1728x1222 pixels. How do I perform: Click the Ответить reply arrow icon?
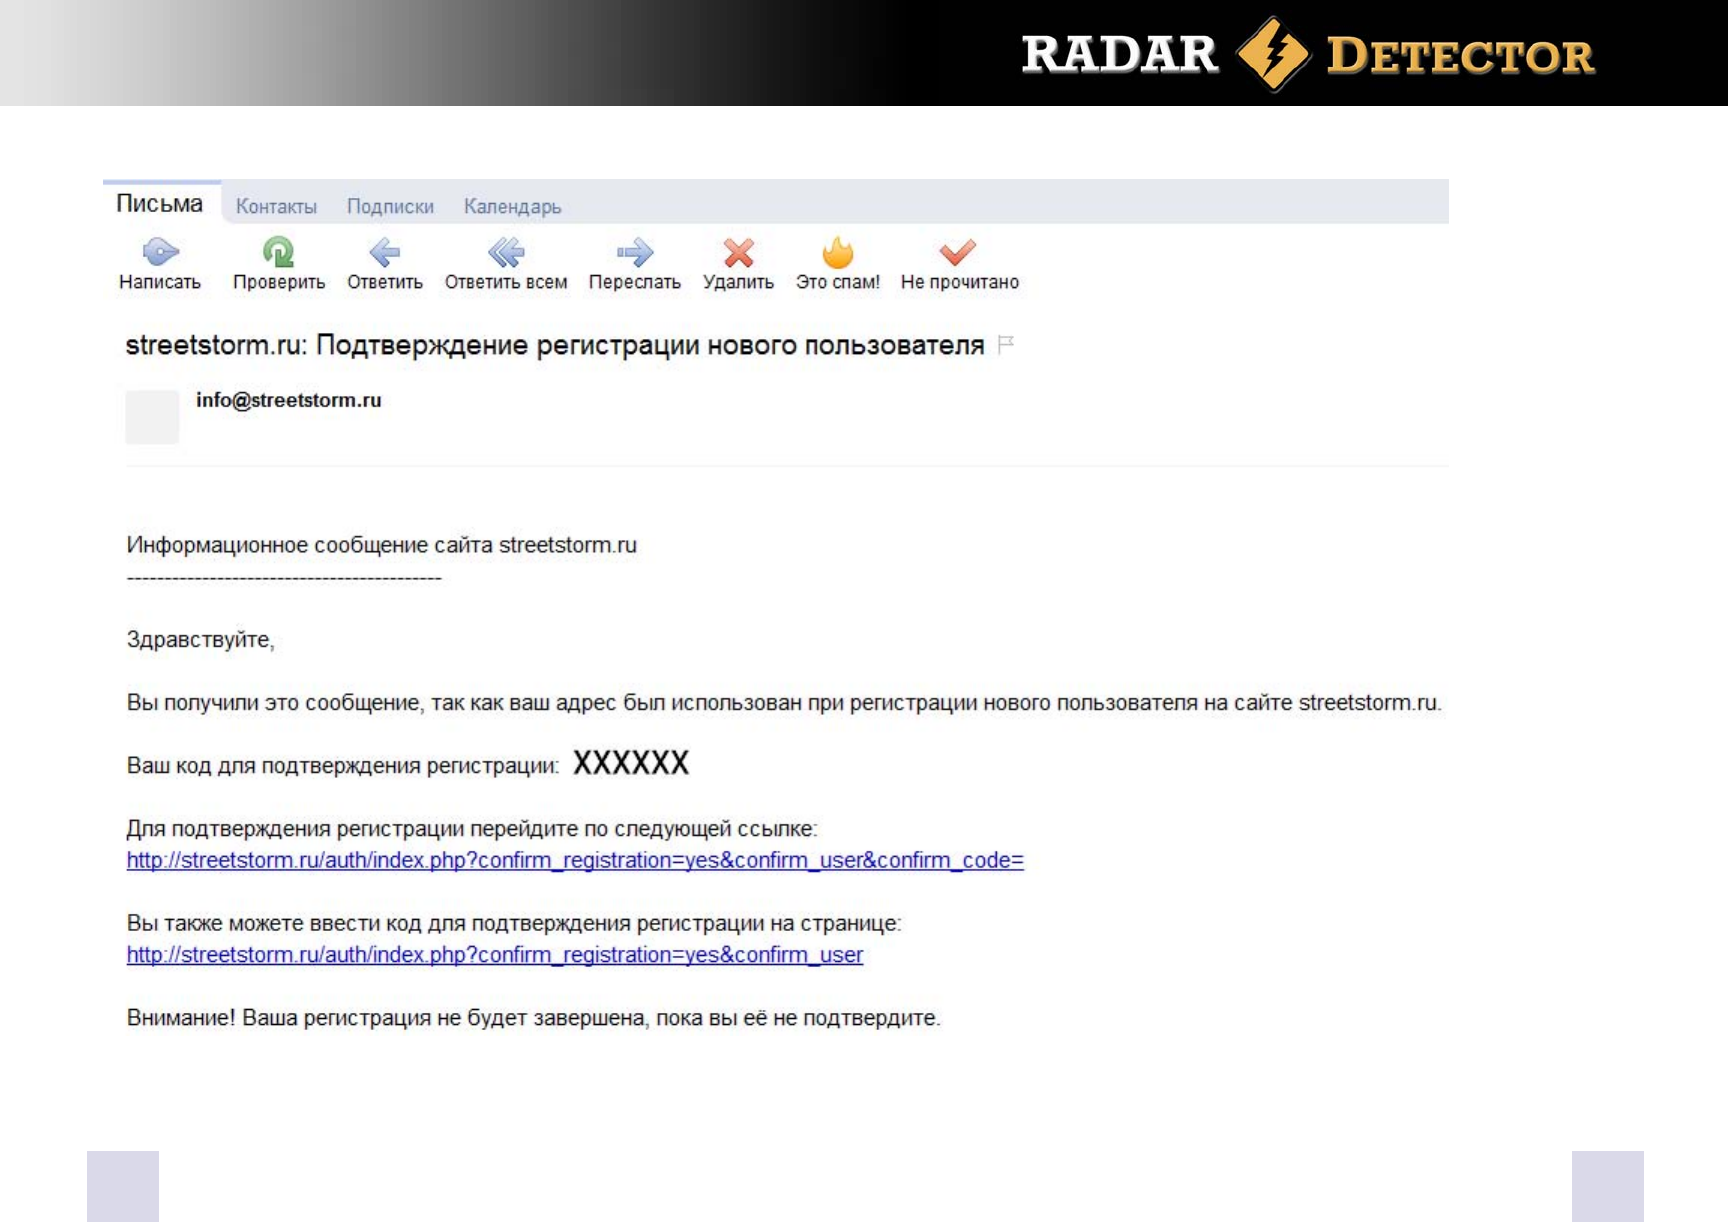385,252
